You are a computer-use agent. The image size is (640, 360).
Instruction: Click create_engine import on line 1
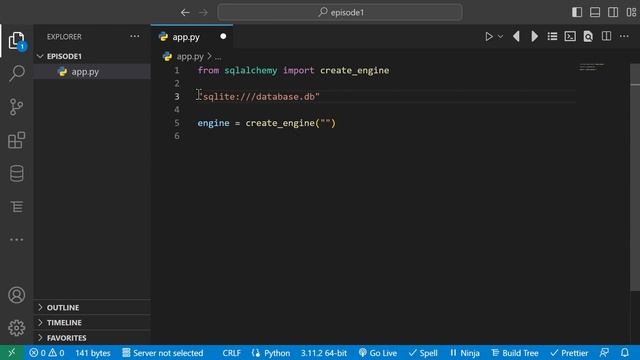click(x=354, y=71)
